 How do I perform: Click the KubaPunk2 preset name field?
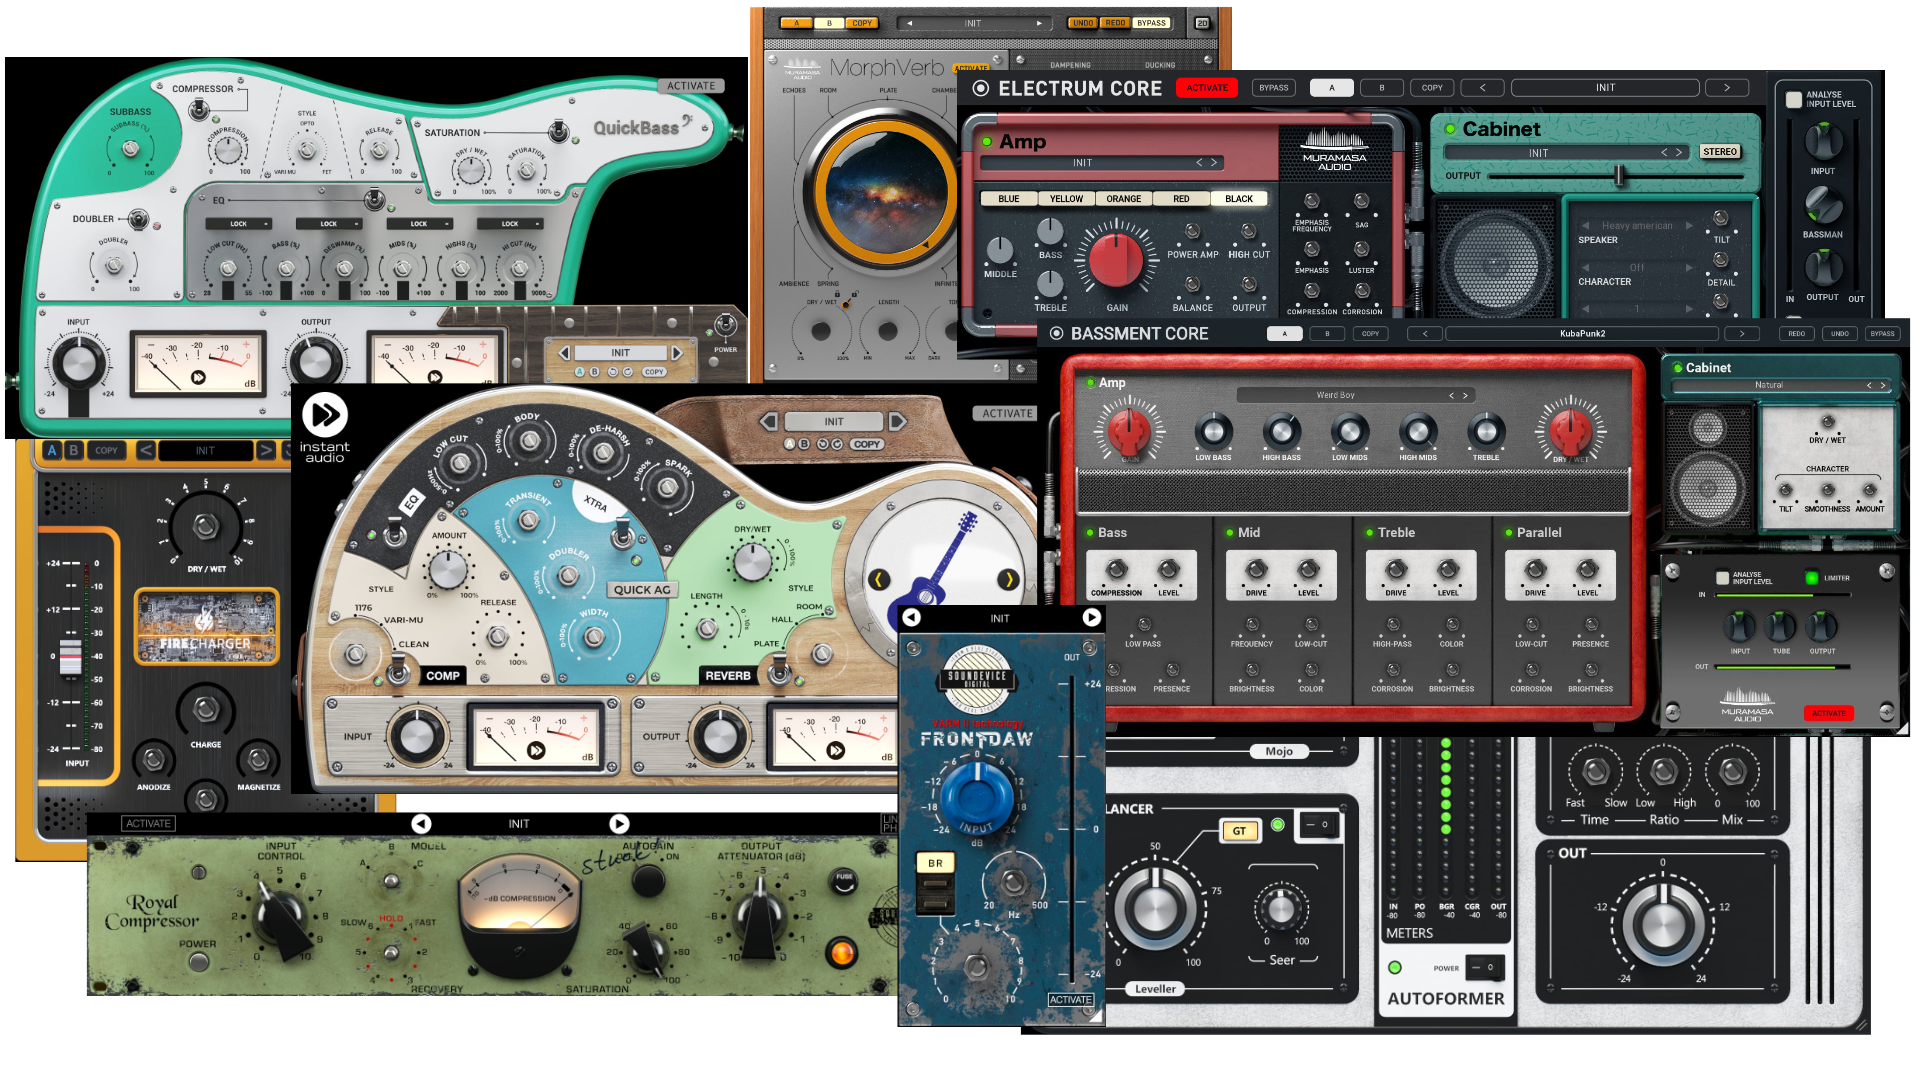point(1583,334)
